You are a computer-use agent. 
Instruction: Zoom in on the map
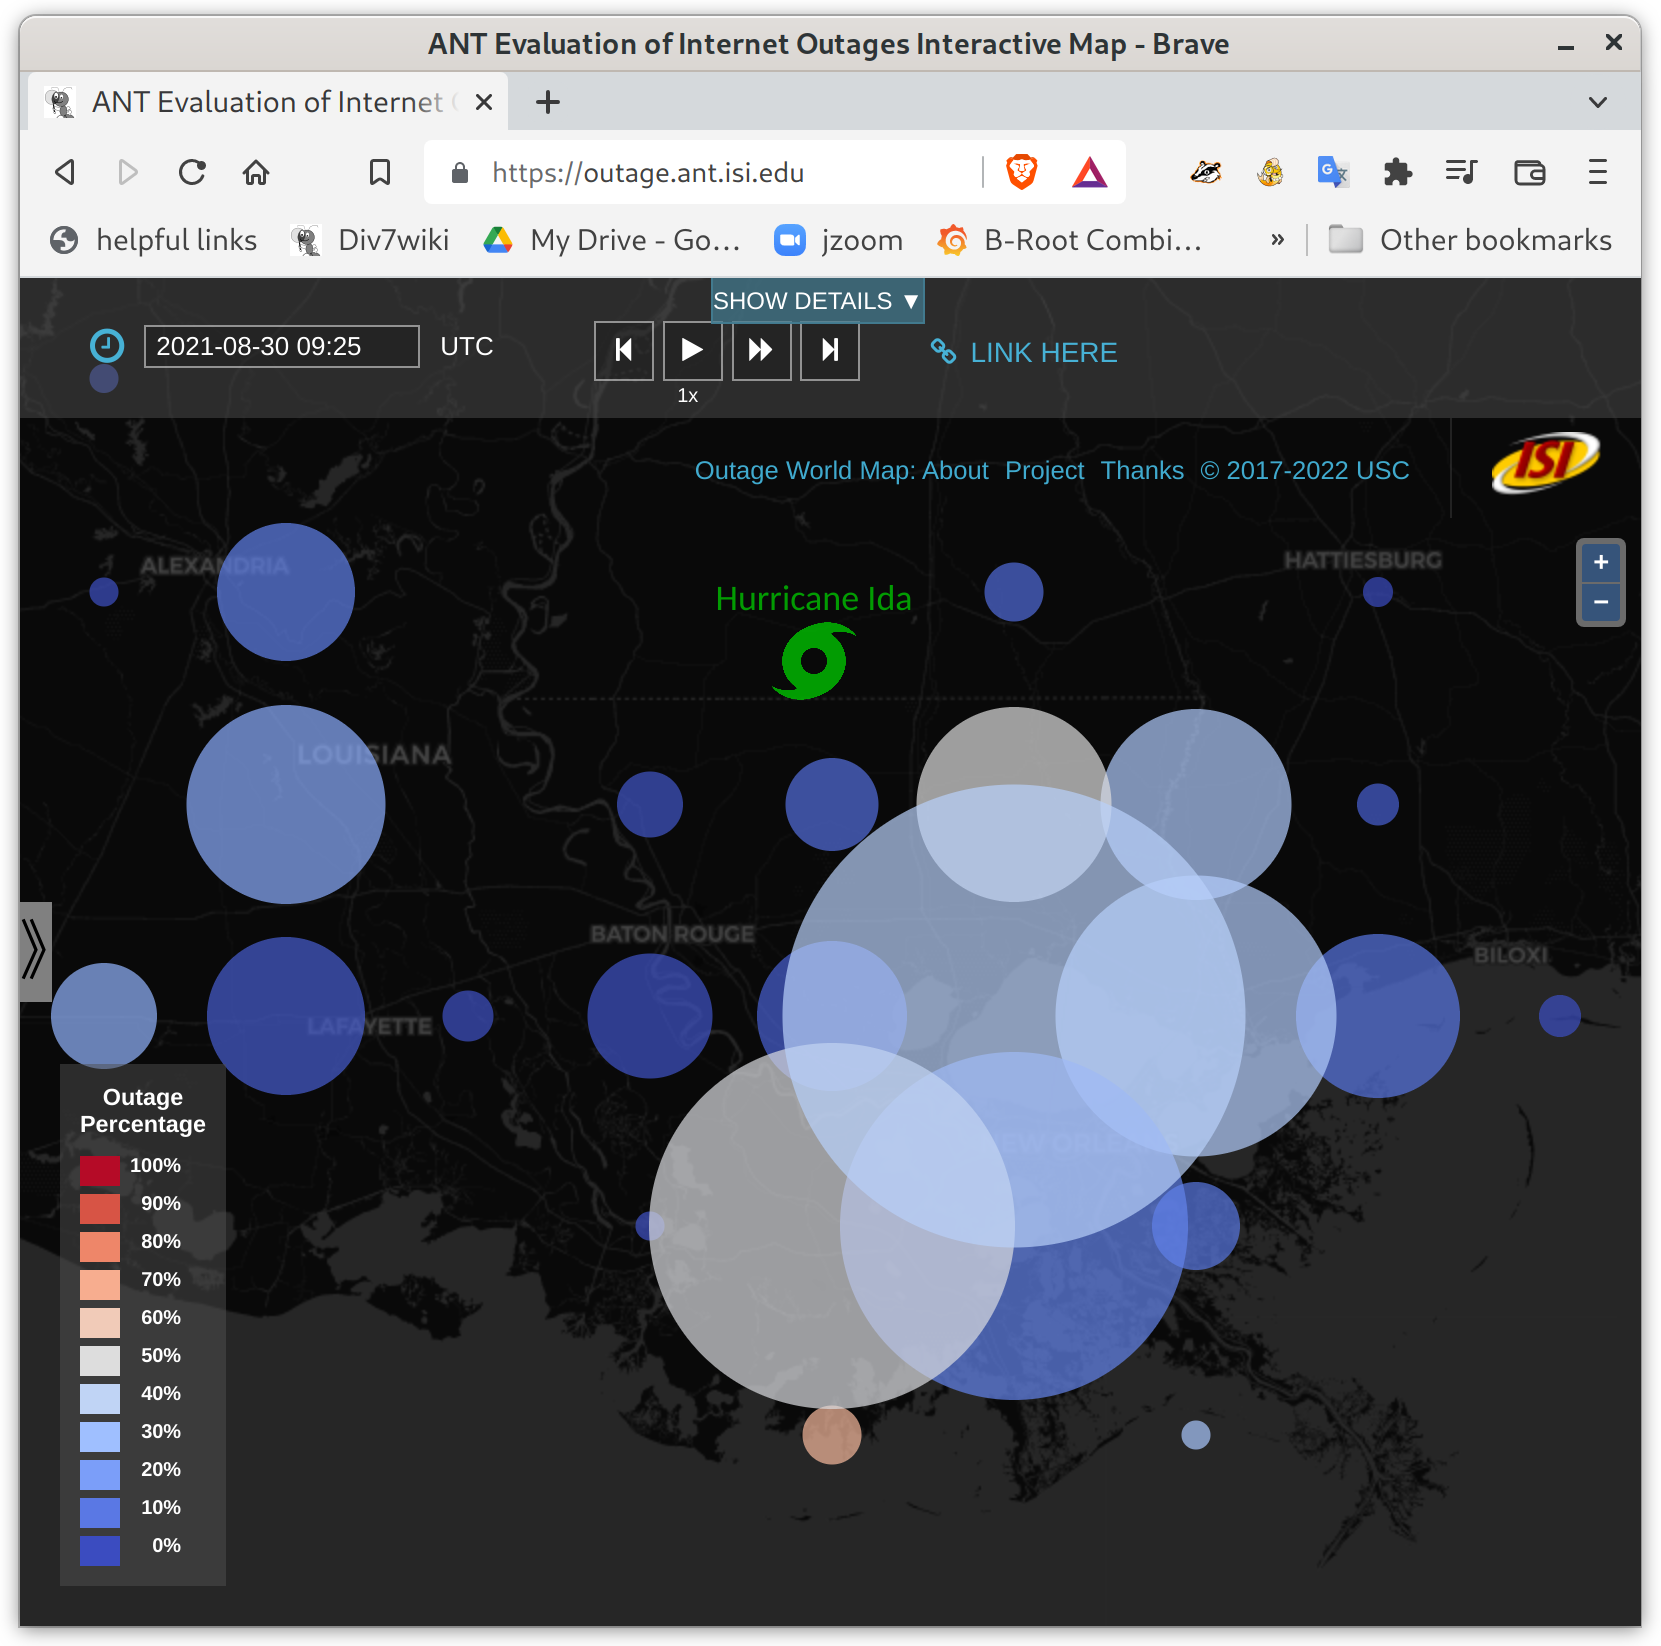coord(1601,562)
